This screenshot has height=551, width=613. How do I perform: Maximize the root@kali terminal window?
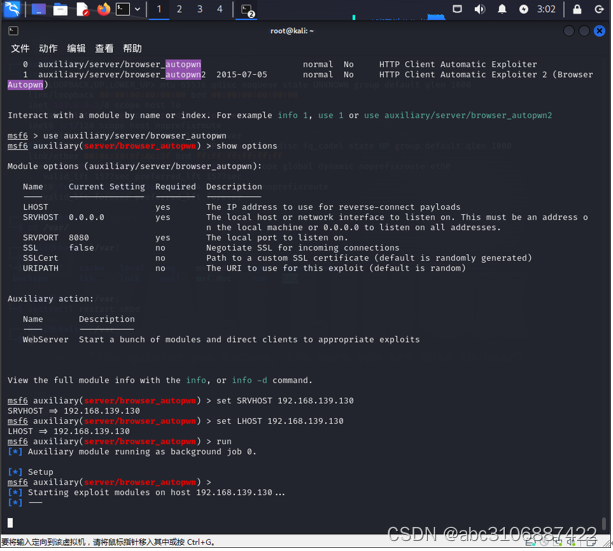coord(584,31)
